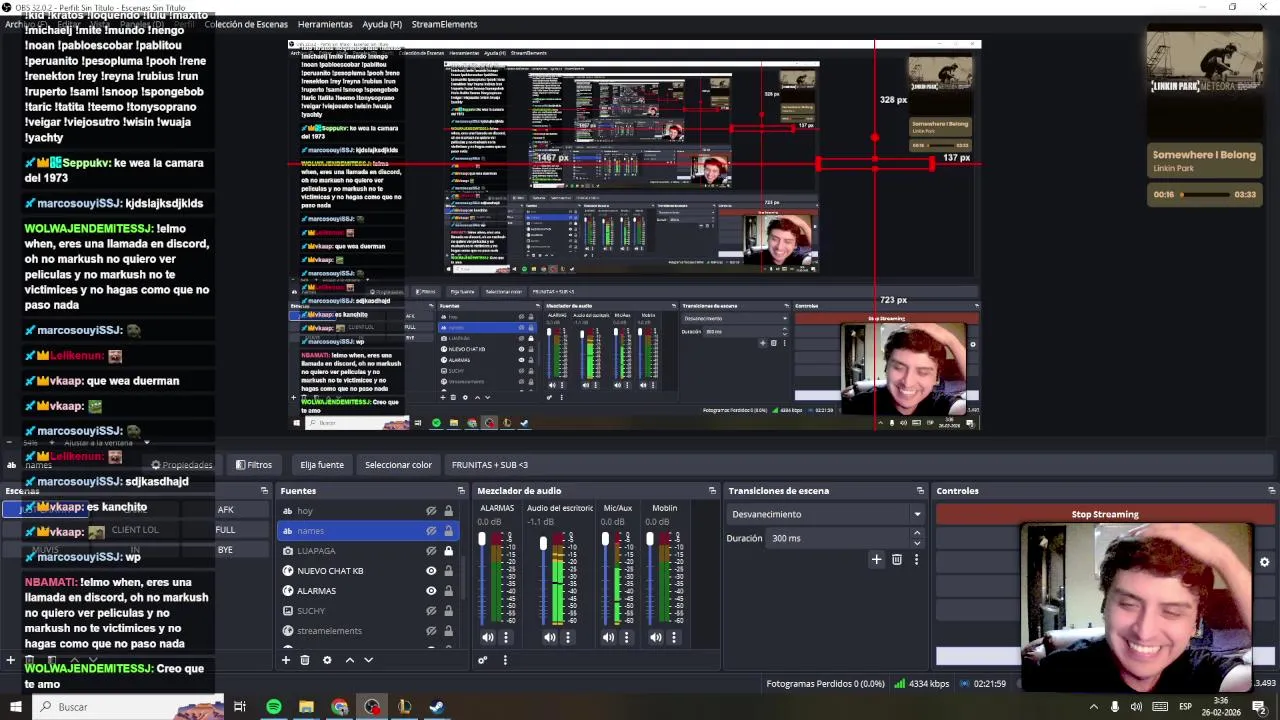
Task: Toggle visibility of names source
Action: (x=431, y=531)
